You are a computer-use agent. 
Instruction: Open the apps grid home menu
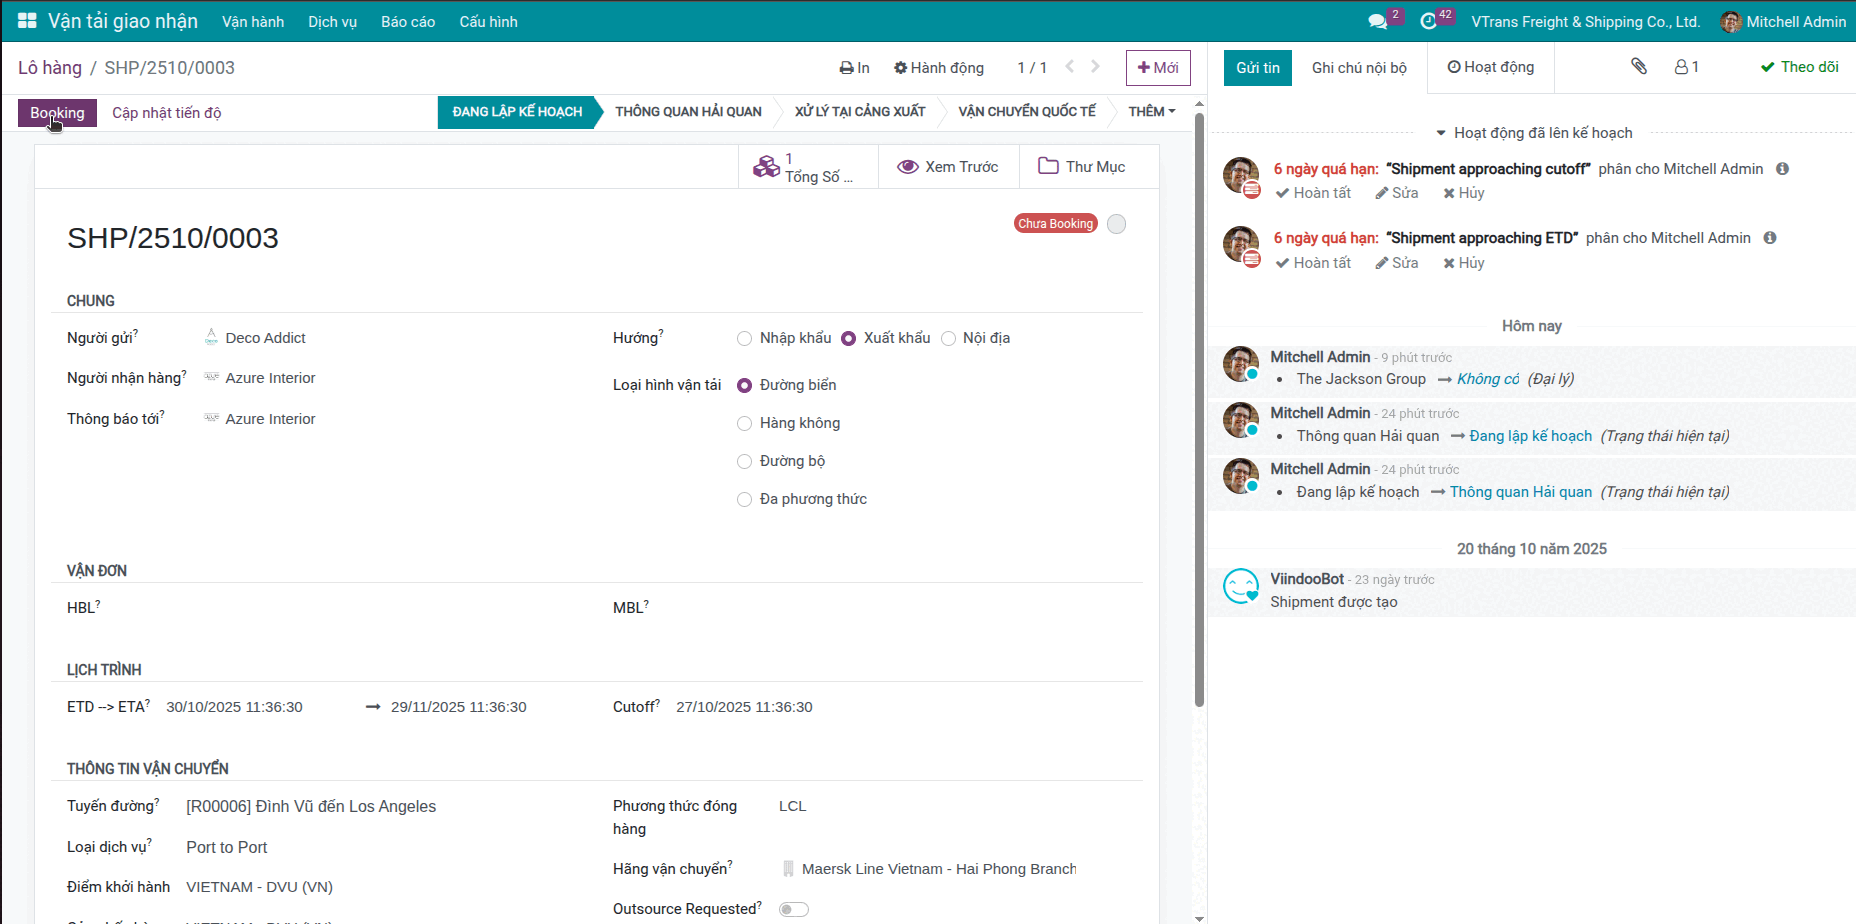click(27, 21)
